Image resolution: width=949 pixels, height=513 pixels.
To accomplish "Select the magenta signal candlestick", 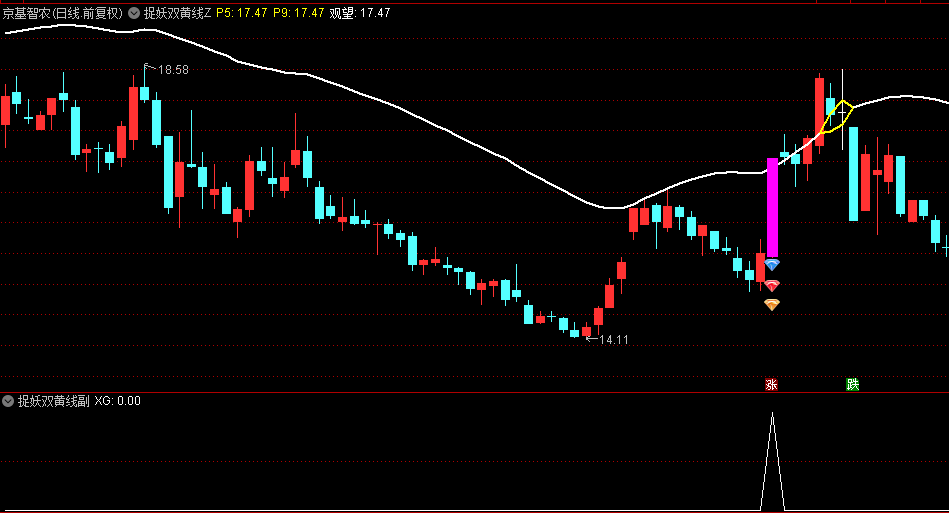I will tap(772, 207).
